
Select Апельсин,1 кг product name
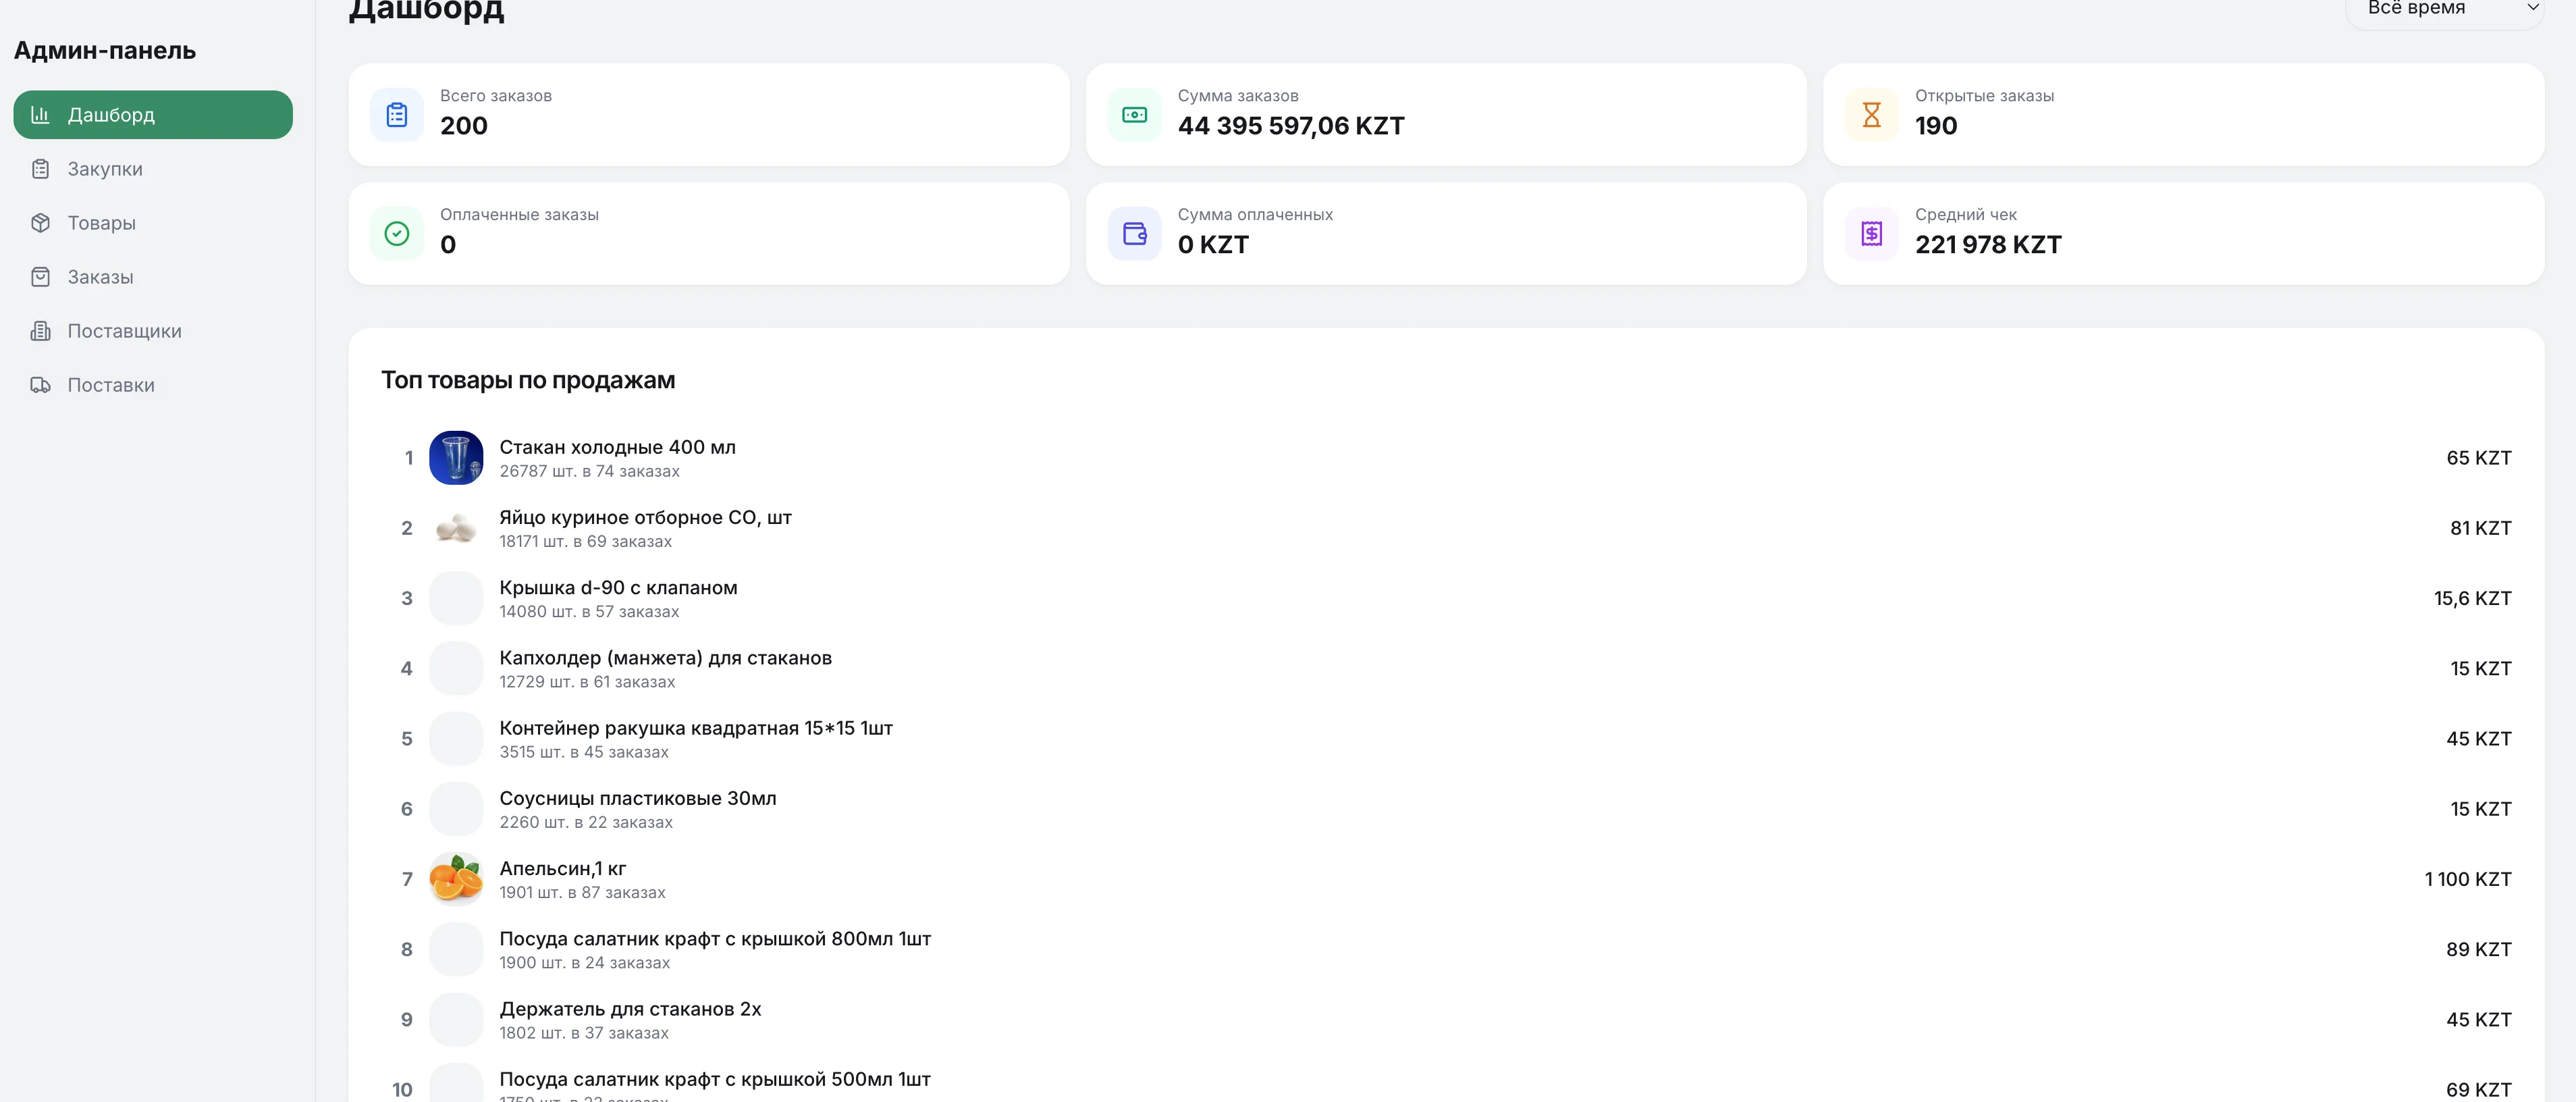click(x=563, y=869)
